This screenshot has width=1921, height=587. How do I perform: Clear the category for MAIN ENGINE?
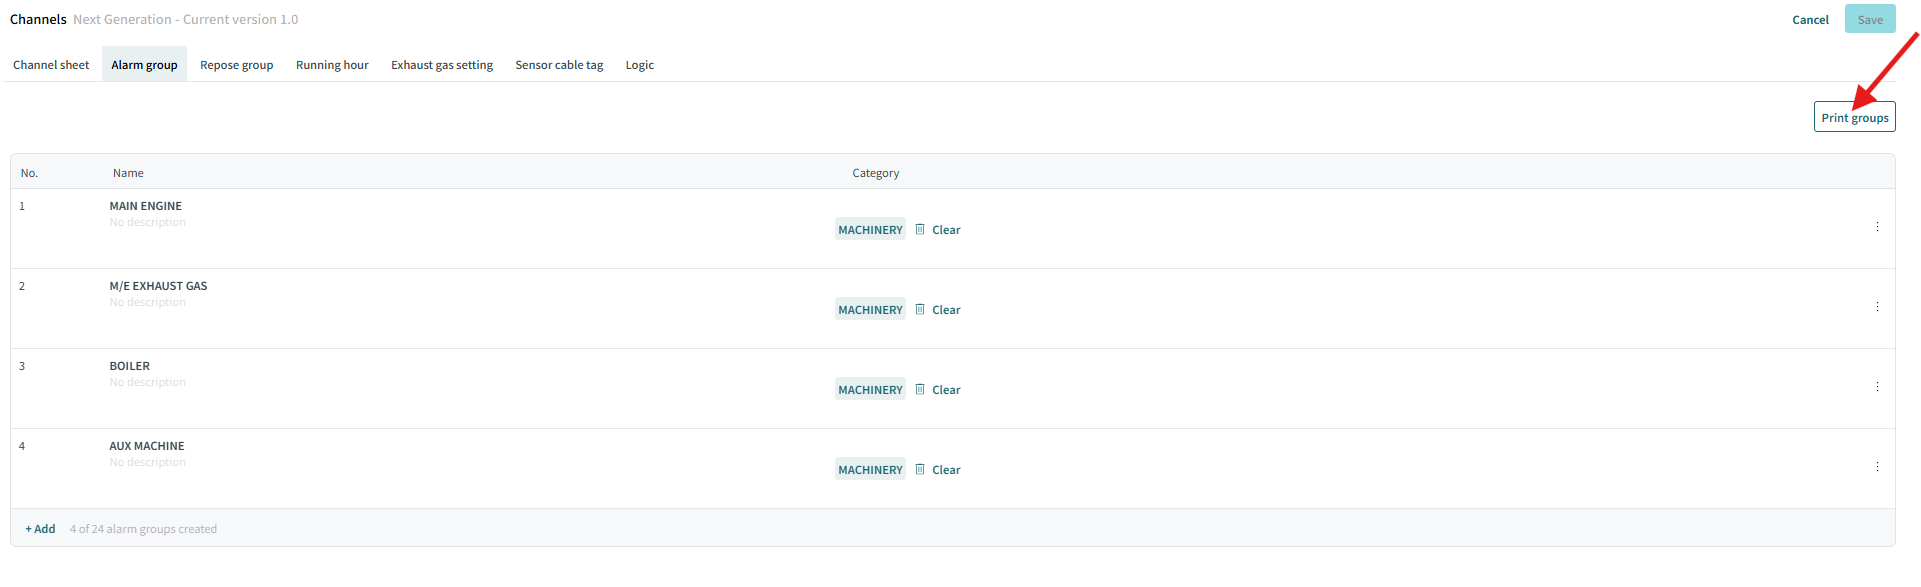pos(946,230)
